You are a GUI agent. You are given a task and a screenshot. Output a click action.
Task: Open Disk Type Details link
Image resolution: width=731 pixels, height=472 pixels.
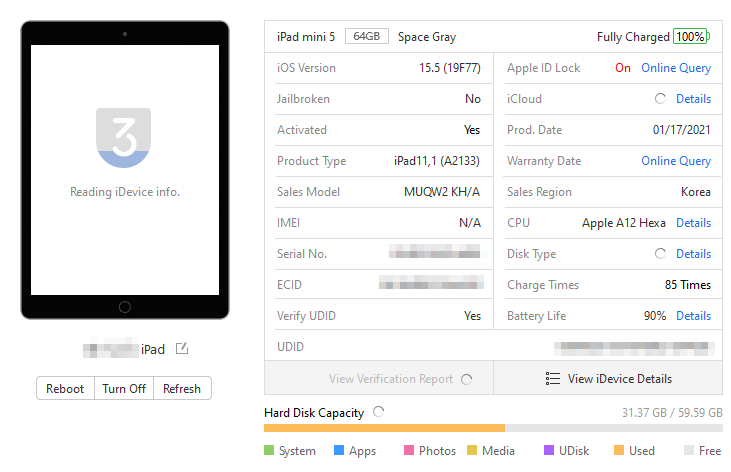coord(693,253)
